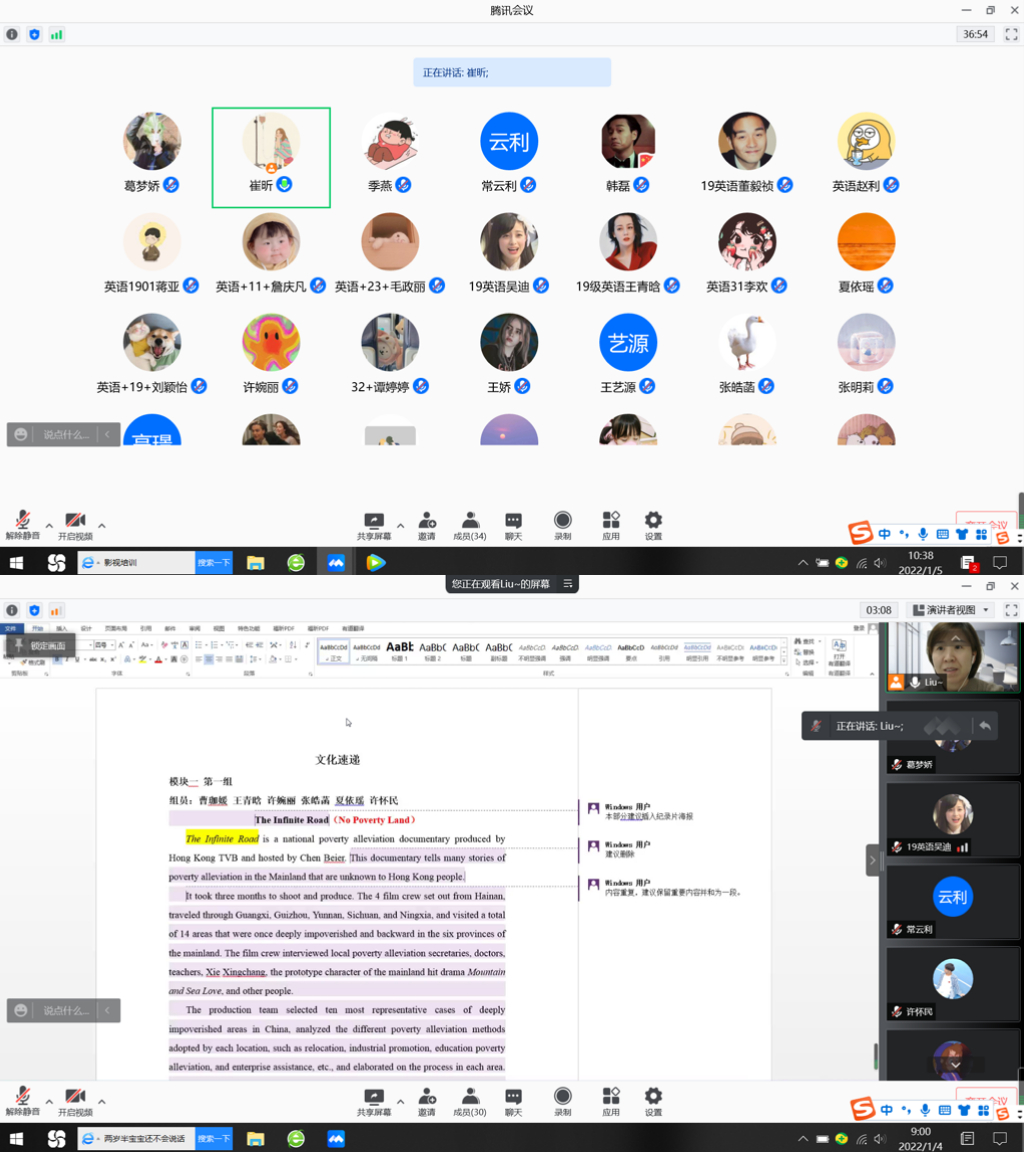Click the reply arrow in 正在讲话: Liu~ popup
The height and width of the screenshot is (1152, 1024).
(985, 726)
